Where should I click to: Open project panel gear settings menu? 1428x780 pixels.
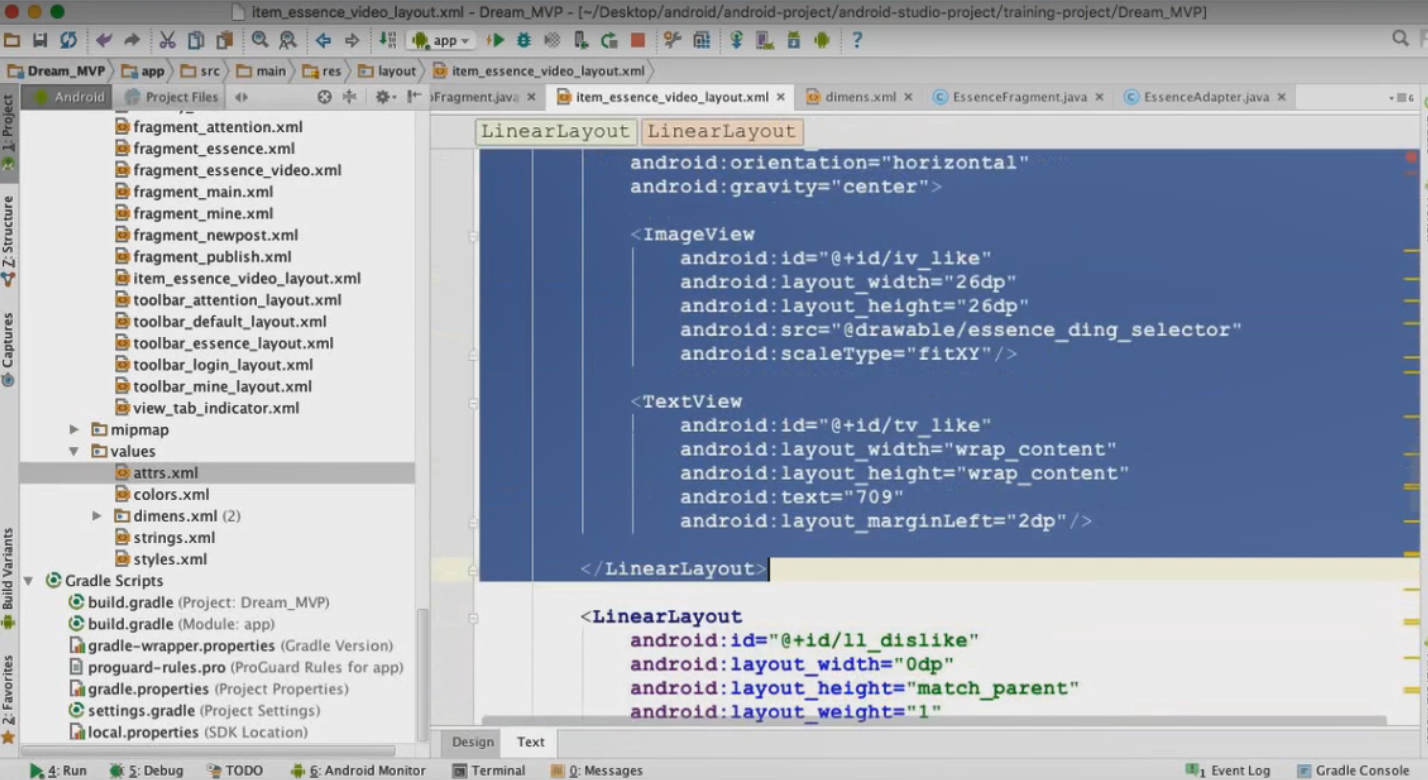click(x=384, y=97)
